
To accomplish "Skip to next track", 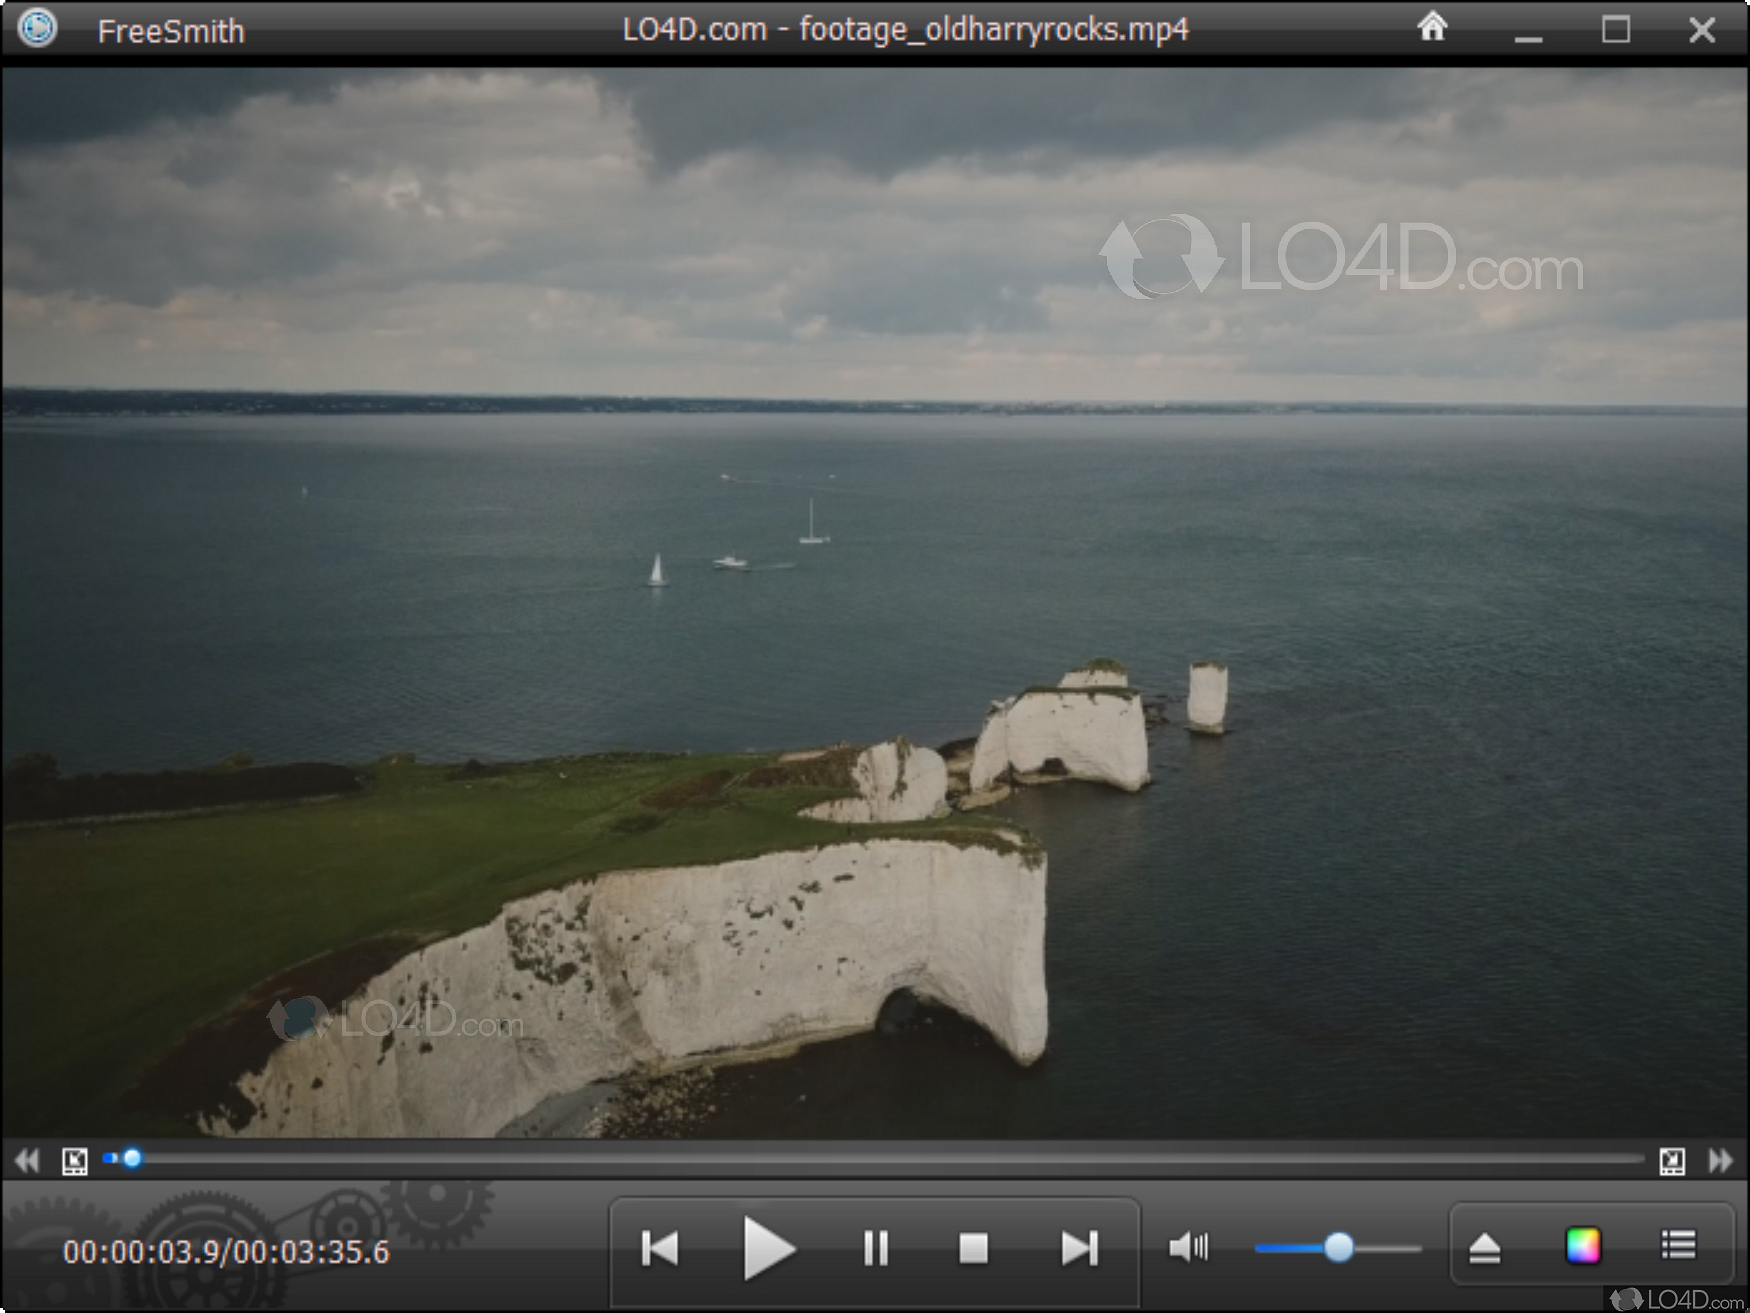I will point(1080,1248).
